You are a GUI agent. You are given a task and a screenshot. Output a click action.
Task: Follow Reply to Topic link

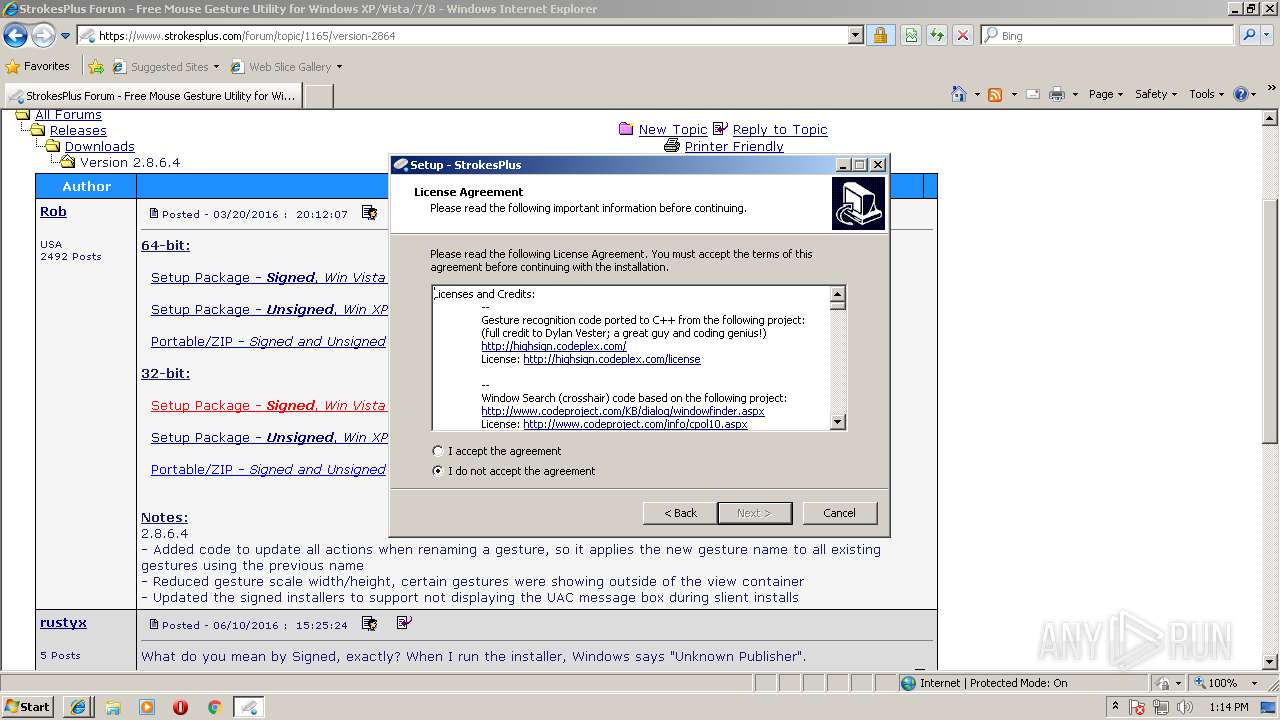click(780, 130)
